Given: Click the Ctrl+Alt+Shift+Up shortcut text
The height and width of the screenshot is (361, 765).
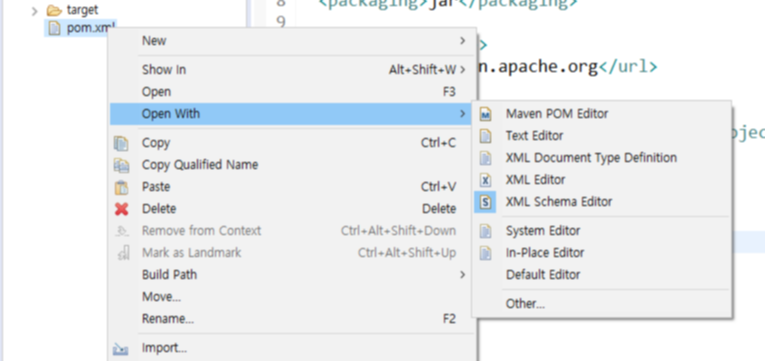Looking at the screenshot, I should 407,253.
